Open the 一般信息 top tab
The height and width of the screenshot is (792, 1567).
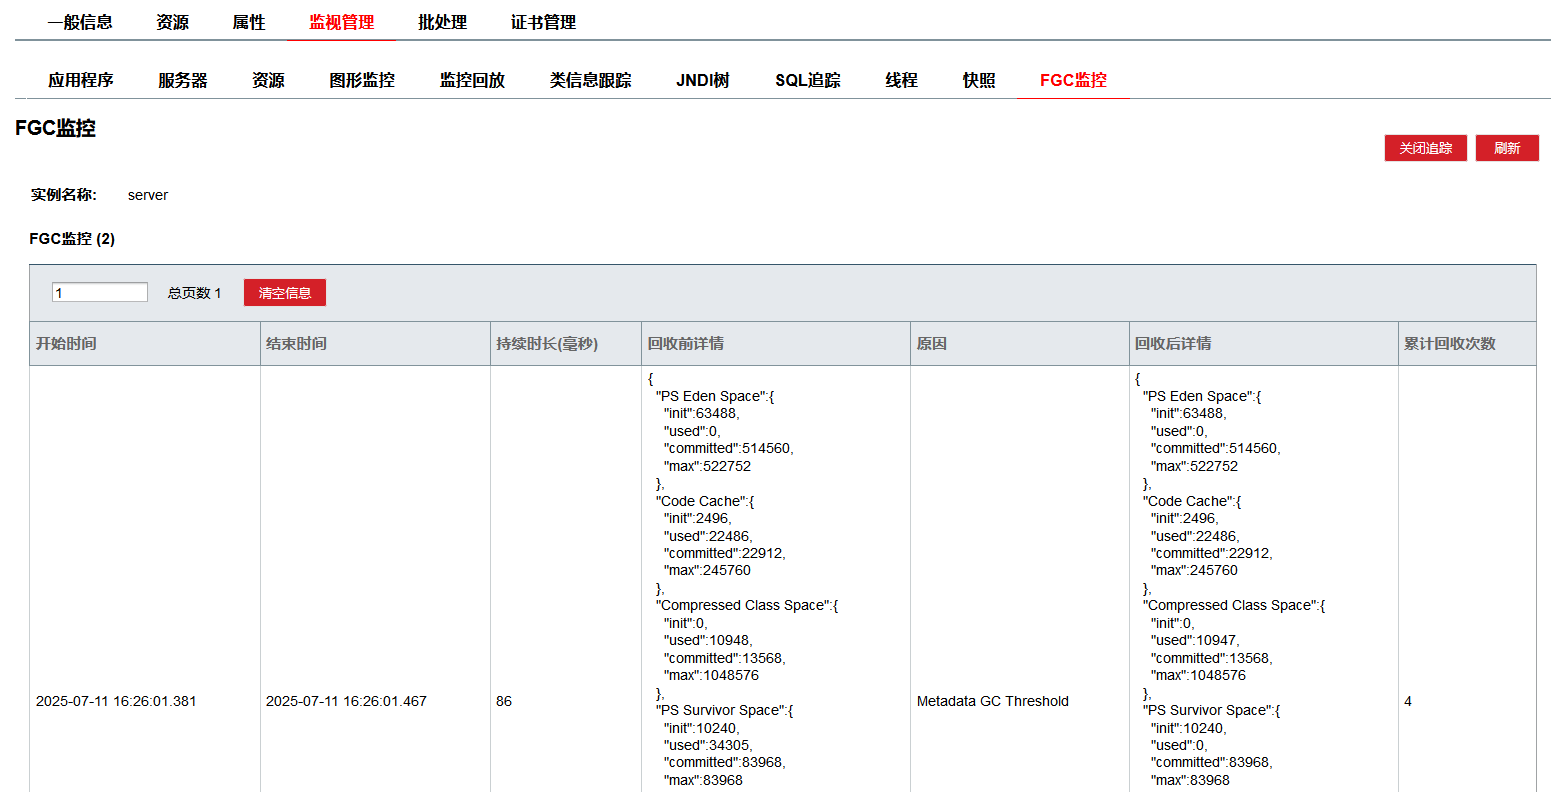click(80, 22)
